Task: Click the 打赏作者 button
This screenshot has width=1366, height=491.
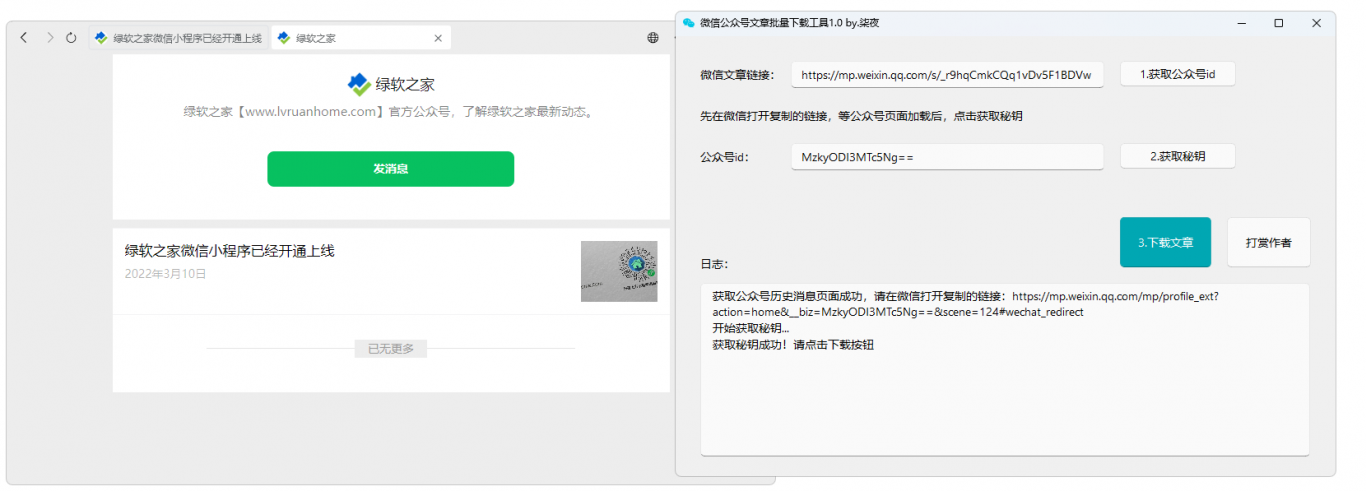Action: 1268,242
